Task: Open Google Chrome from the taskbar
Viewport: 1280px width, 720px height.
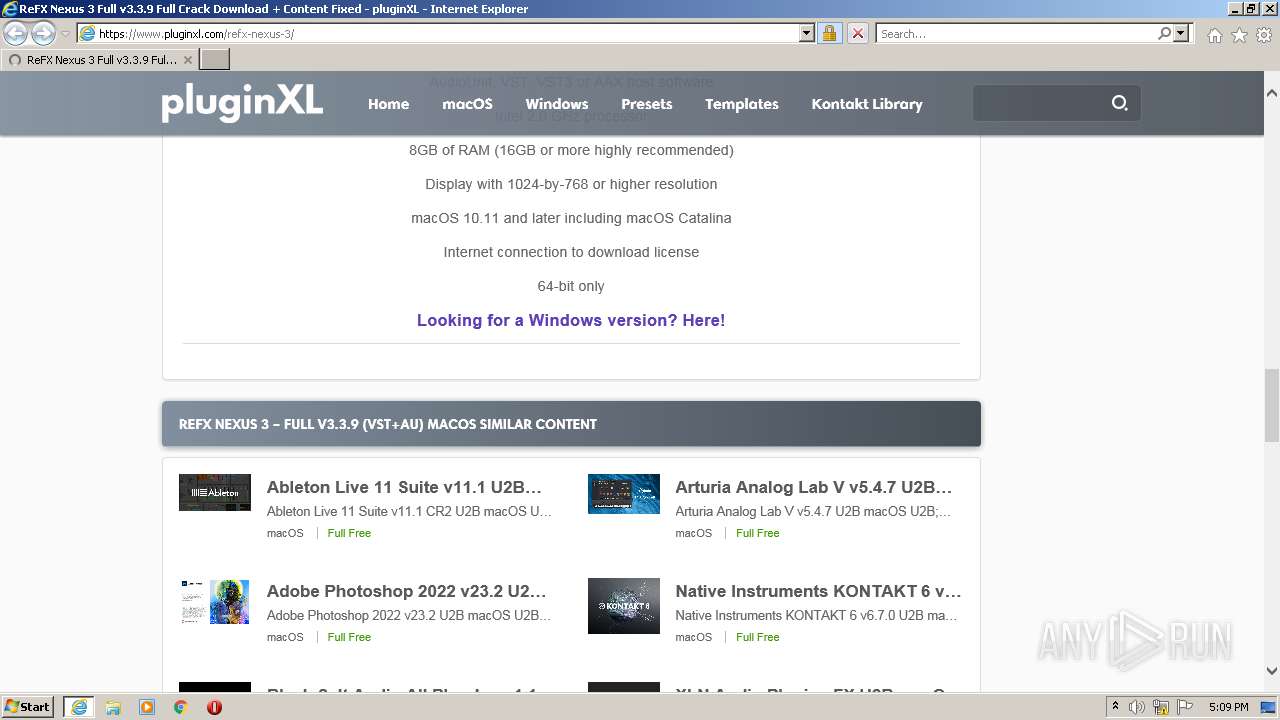Action: click(181, 707)
